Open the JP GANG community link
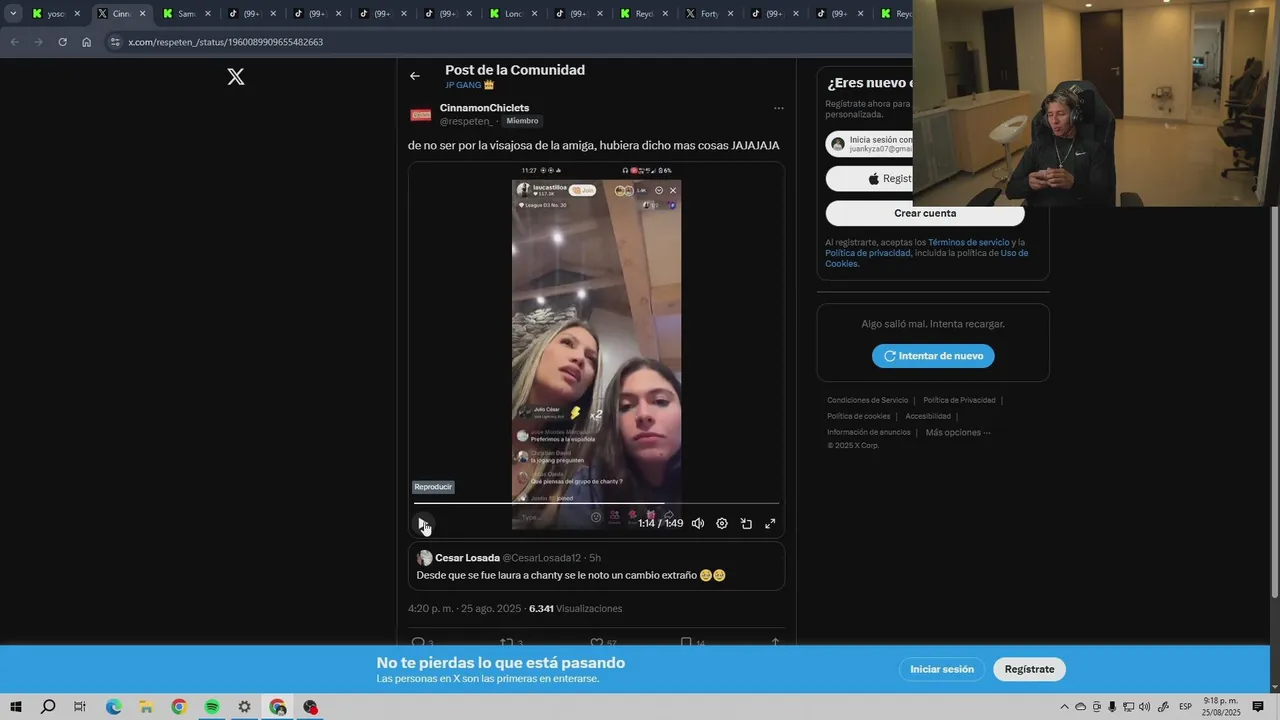The width and height of the screenshot is (1280, 720). pos(470,85)
